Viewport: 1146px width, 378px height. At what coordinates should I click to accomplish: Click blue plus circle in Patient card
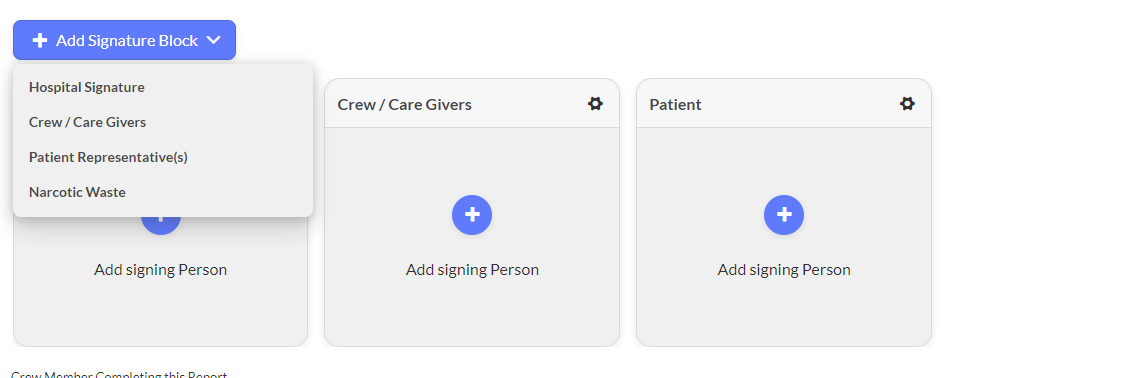tap(784, 215)
